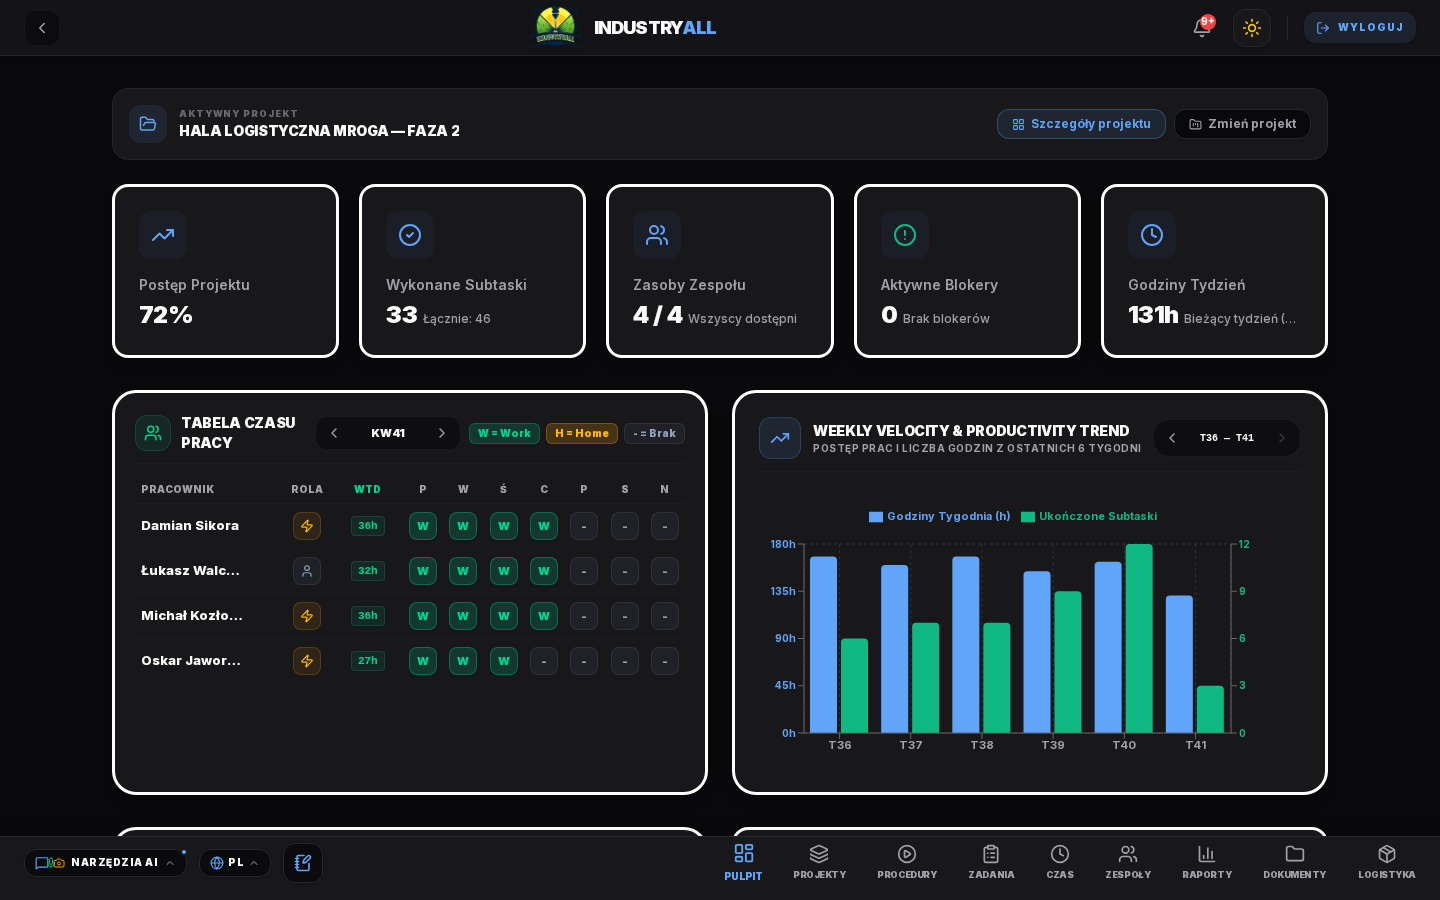Open Szczegóły projektu
Viewport: 1440px width, 900px height.
pyautogui.click(x=1081, y=124)
